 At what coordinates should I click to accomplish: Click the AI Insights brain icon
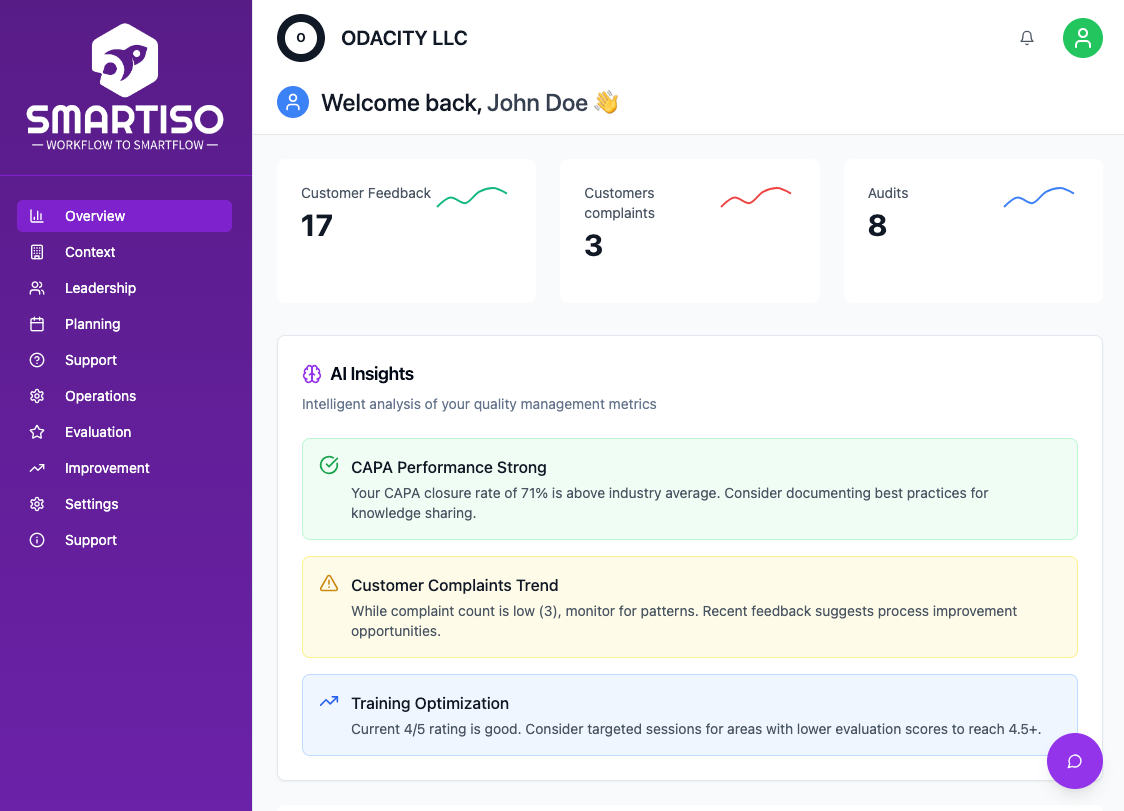tap(312, 374)
